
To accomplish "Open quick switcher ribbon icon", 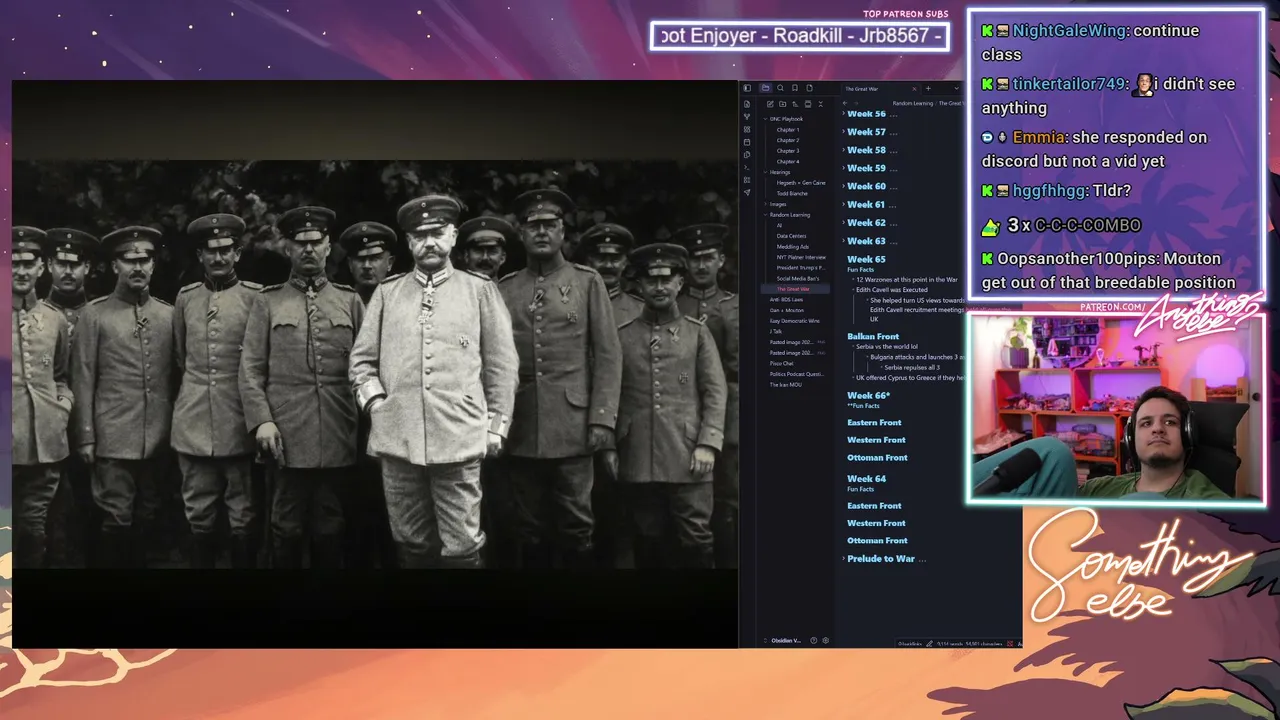I will [x=747, y=104].
